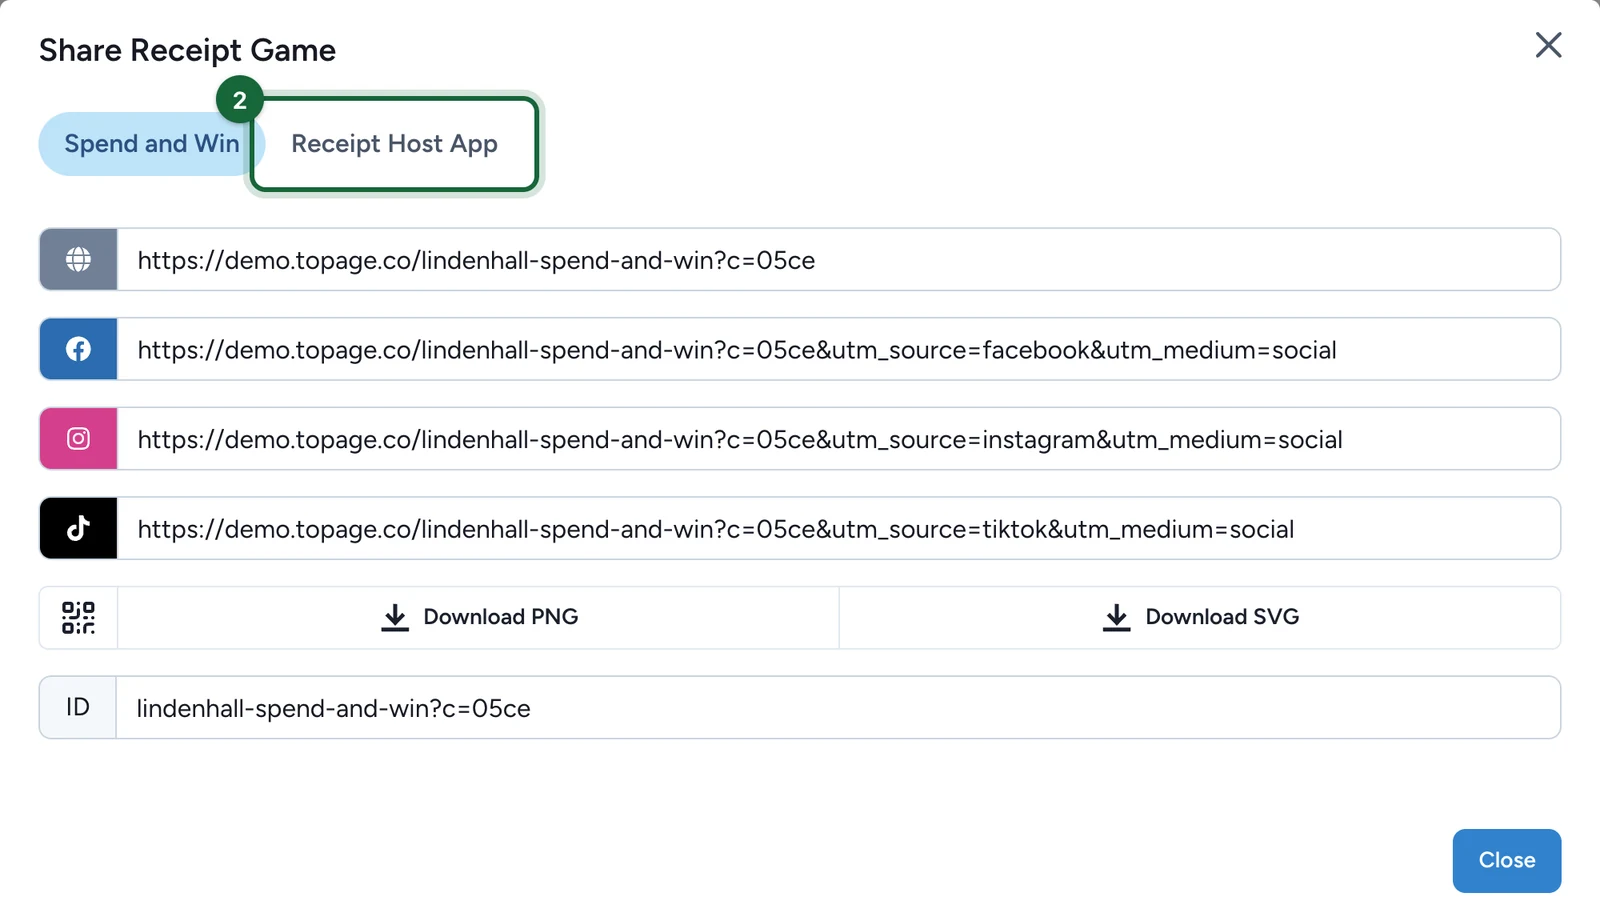Download the QR code as SVG
This screenshot has height=901, width=1600.
1200,618
